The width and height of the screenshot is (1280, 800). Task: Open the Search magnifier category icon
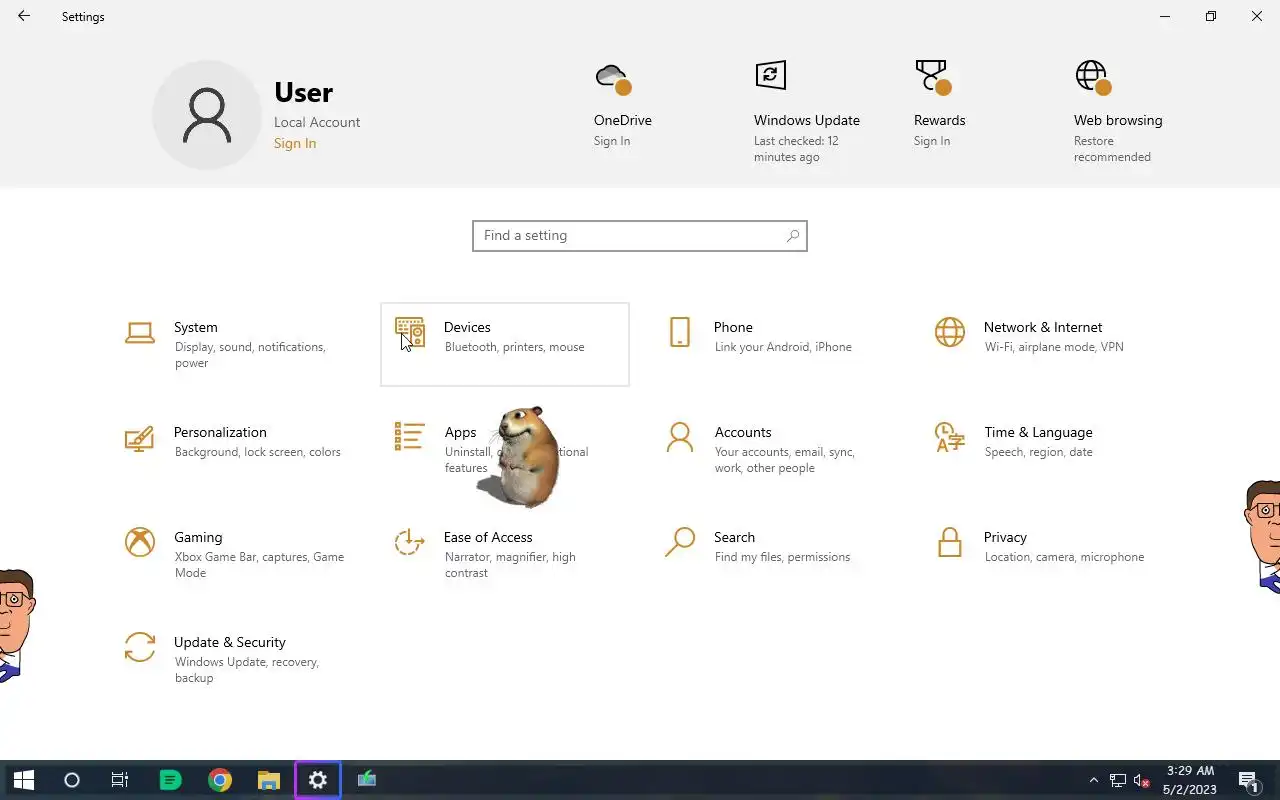point(680,542)
